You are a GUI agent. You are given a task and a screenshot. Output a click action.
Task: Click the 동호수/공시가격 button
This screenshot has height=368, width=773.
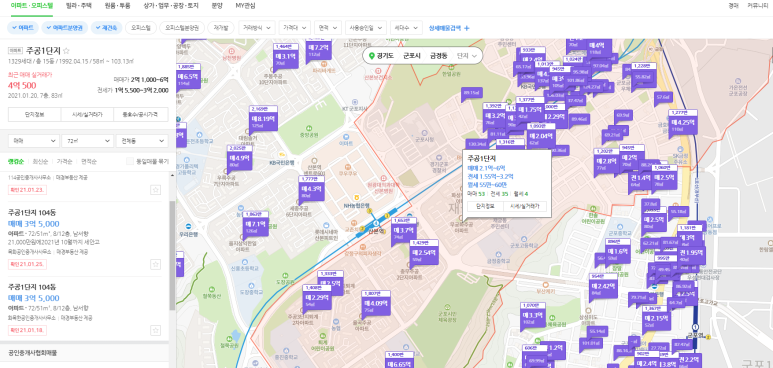click(x=141, y=114)
